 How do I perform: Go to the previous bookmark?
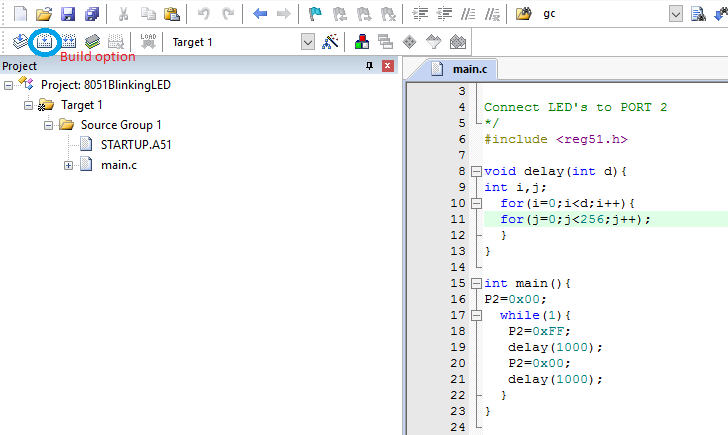(x=339, y=14)
